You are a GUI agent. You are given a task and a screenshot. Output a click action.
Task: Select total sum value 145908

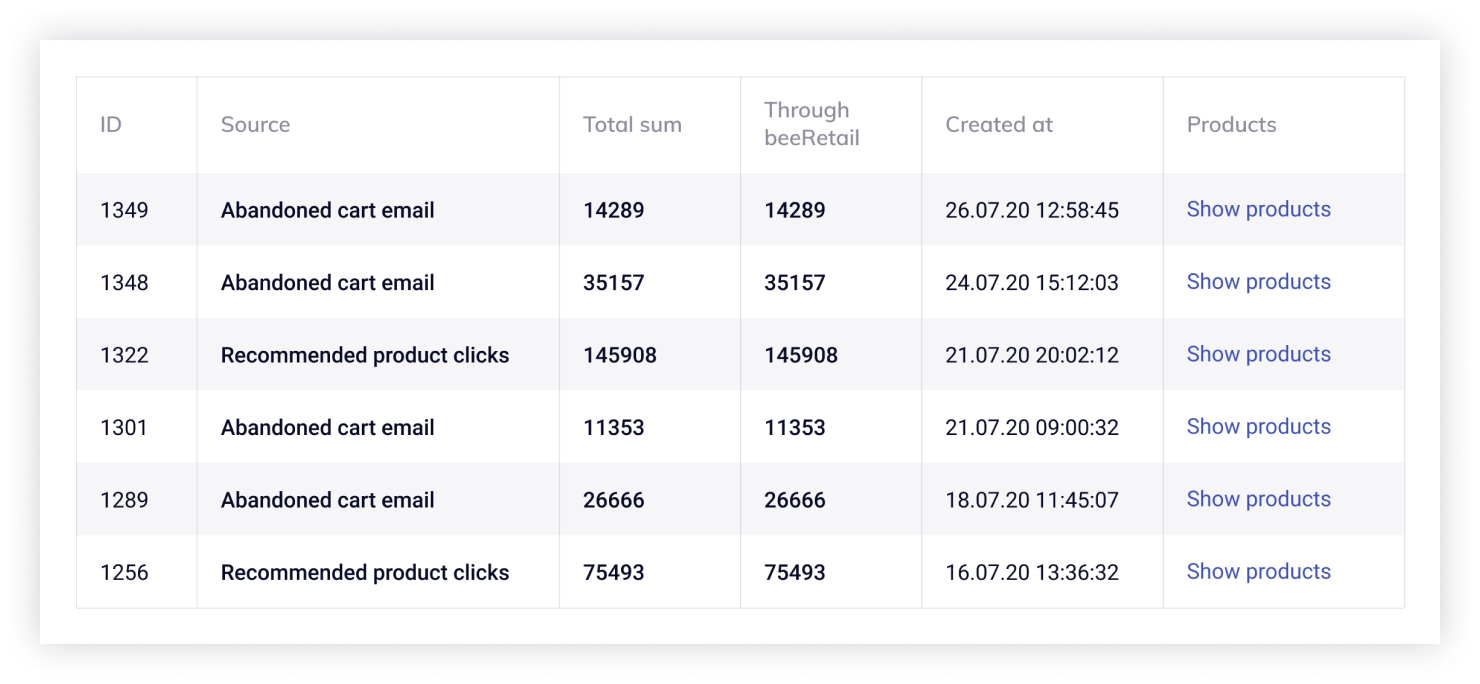[x=620, y=355]
